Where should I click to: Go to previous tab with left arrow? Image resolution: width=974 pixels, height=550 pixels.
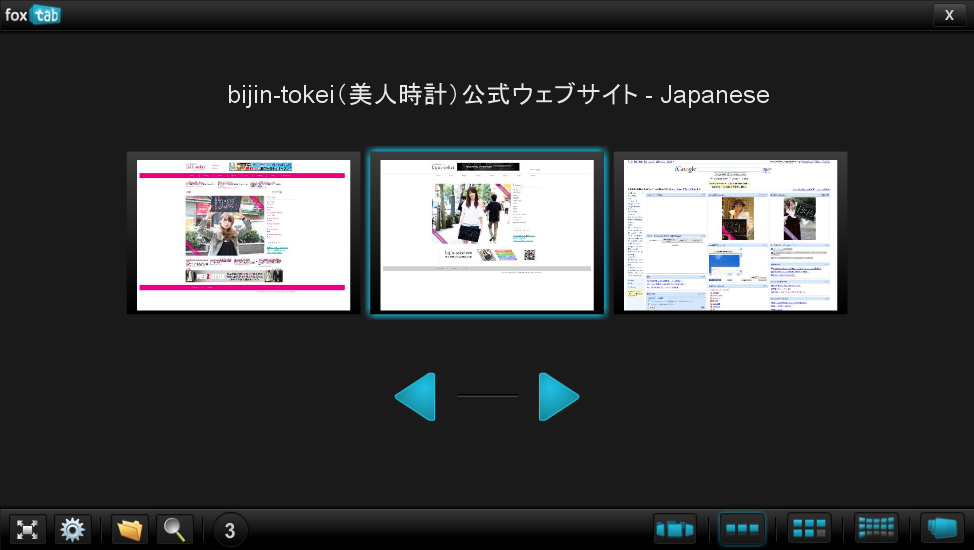416,396
